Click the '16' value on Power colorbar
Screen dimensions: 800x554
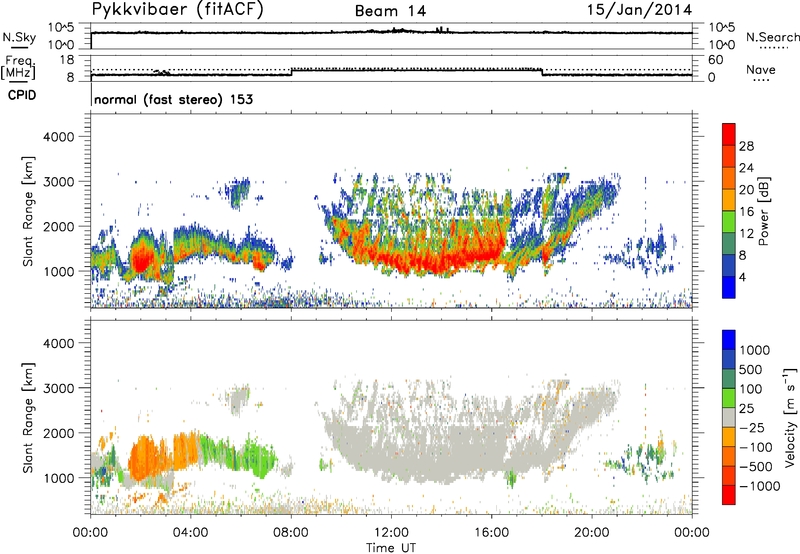coord(746,212)
